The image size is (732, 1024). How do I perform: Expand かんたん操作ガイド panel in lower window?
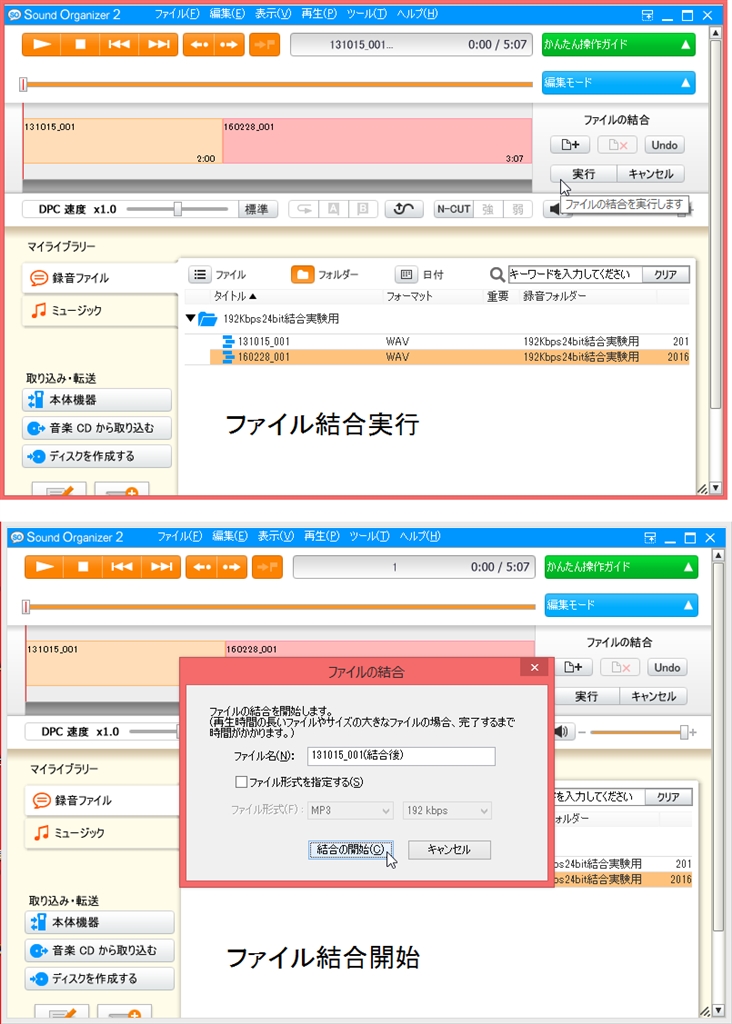coord(621,567)
